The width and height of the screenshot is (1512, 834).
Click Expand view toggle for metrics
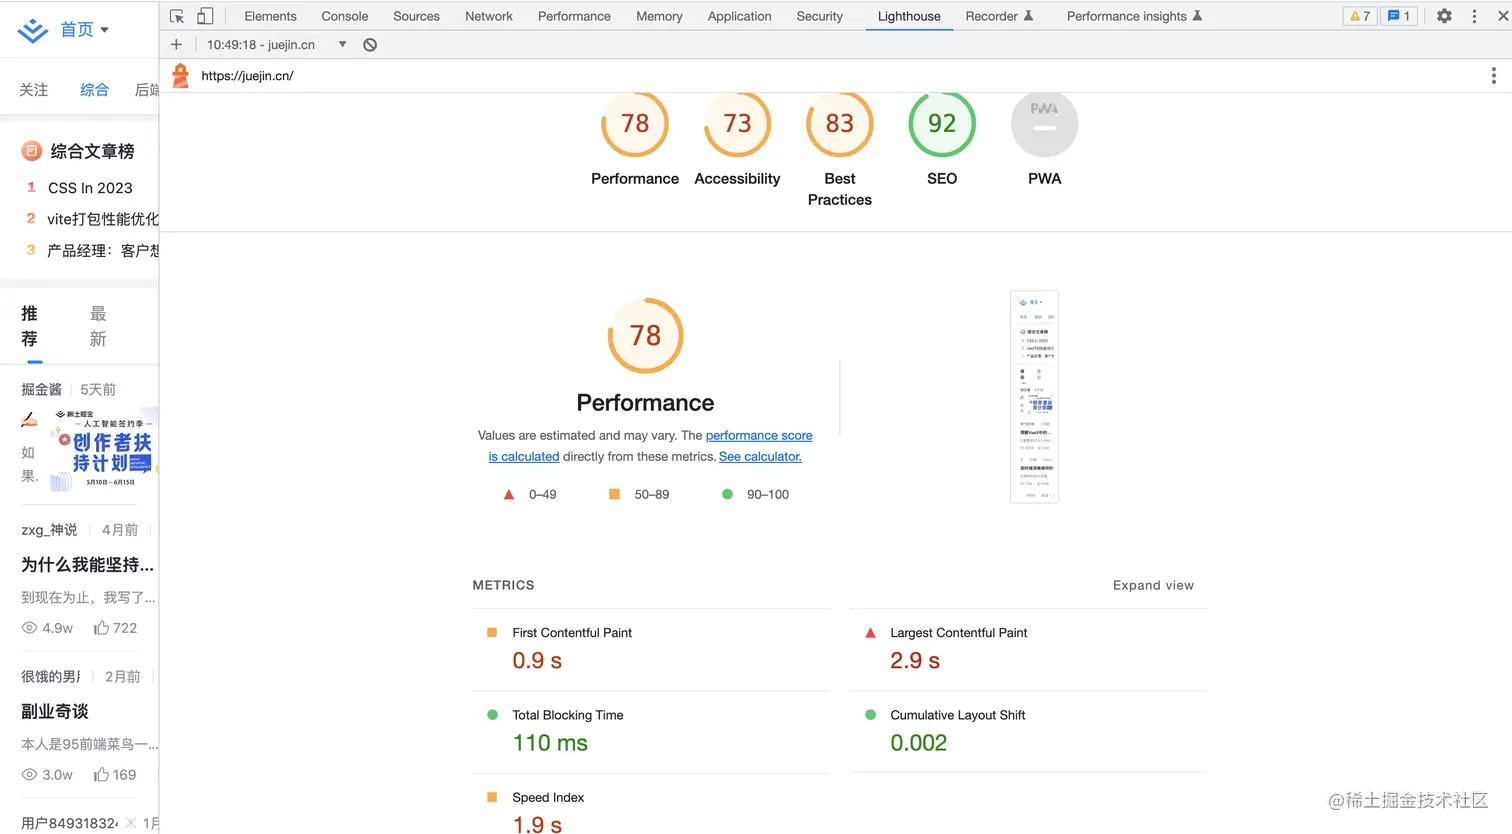(x=1153, y=585)
